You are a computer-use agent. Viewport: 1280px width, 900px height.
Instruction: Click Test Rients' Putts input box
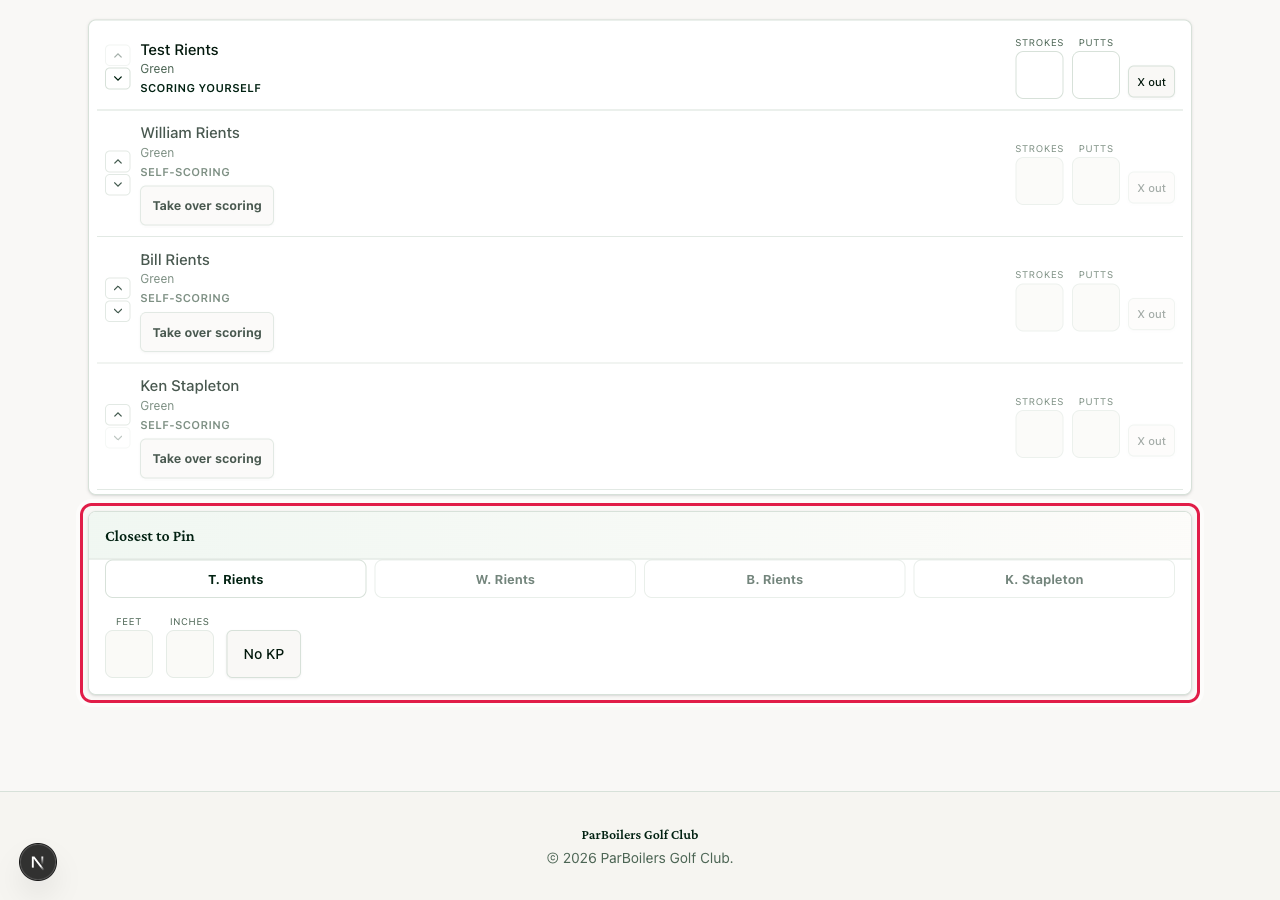pos(1096,75)
